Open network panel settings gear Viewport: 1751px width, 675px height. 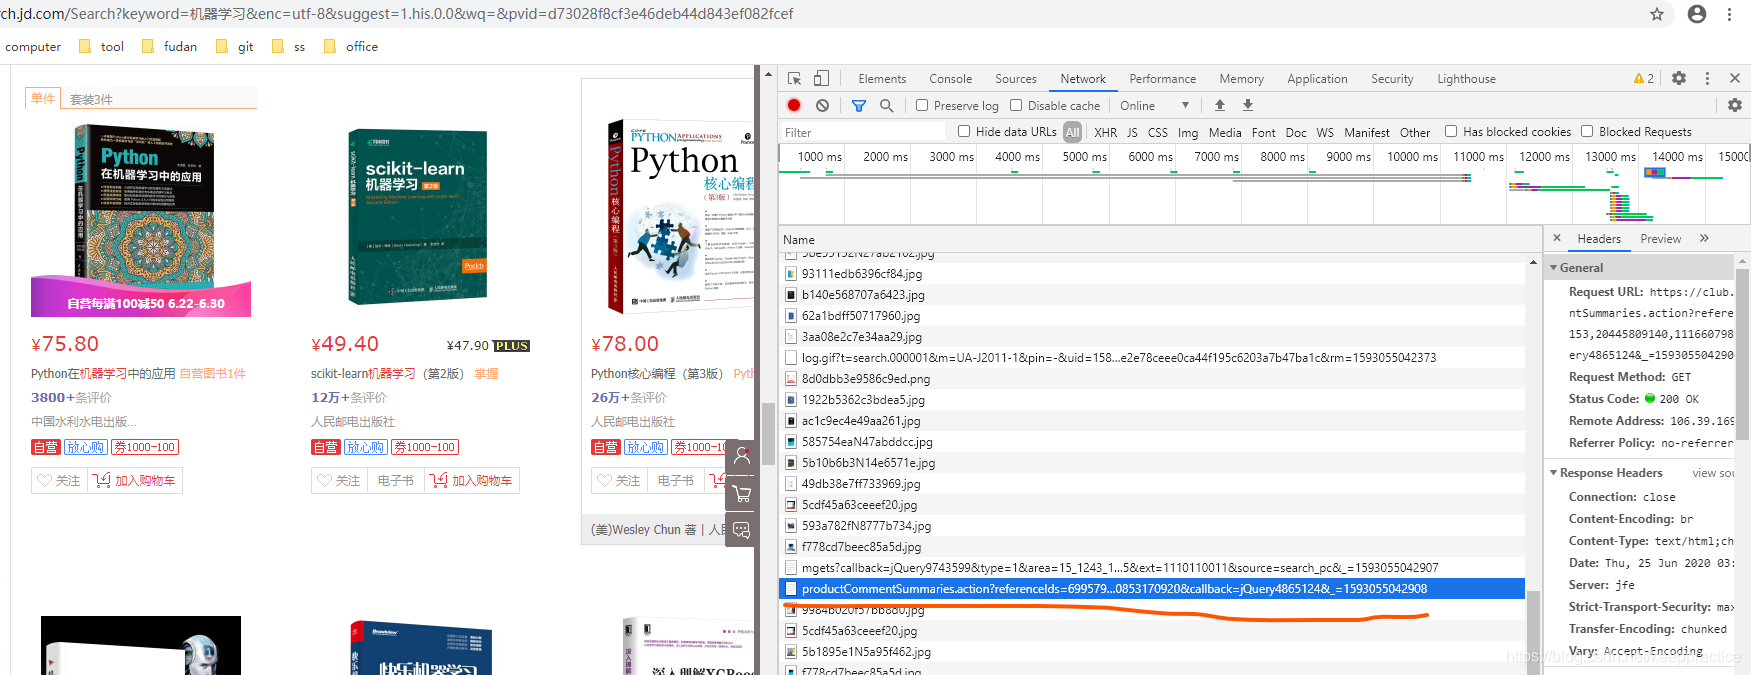1735,105
